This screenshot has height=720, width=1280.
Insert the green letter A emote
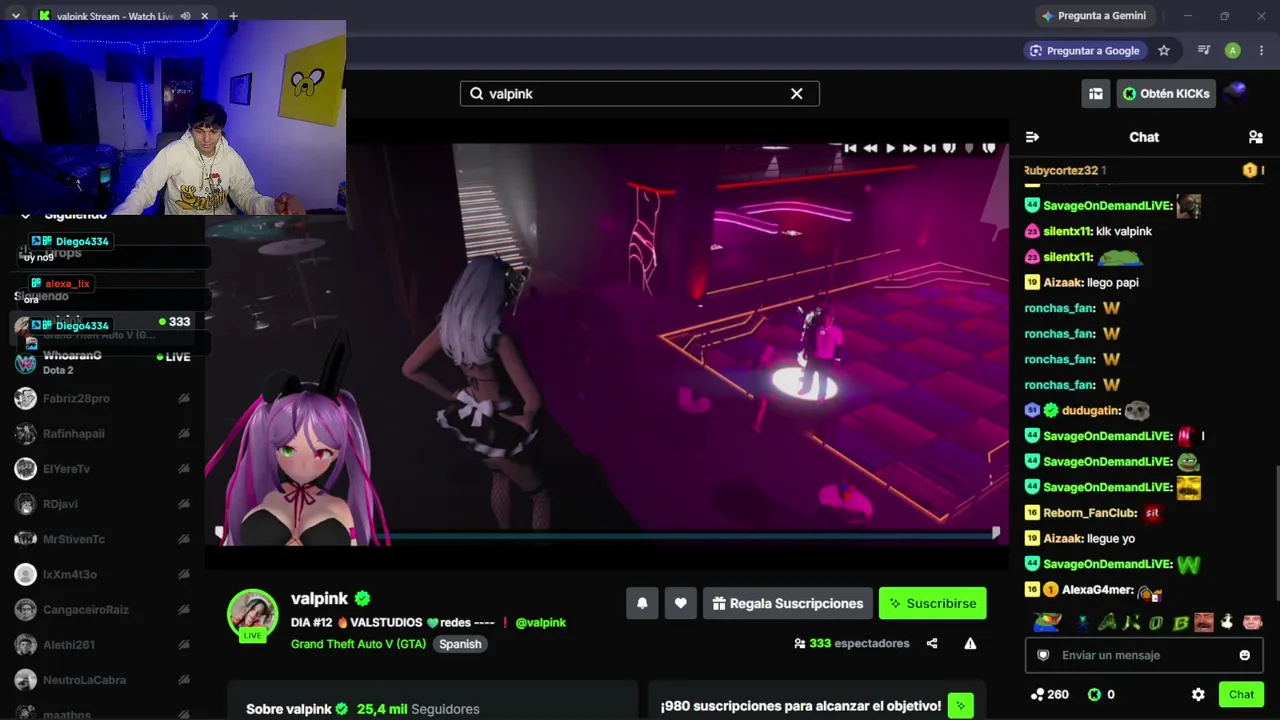1107,623
